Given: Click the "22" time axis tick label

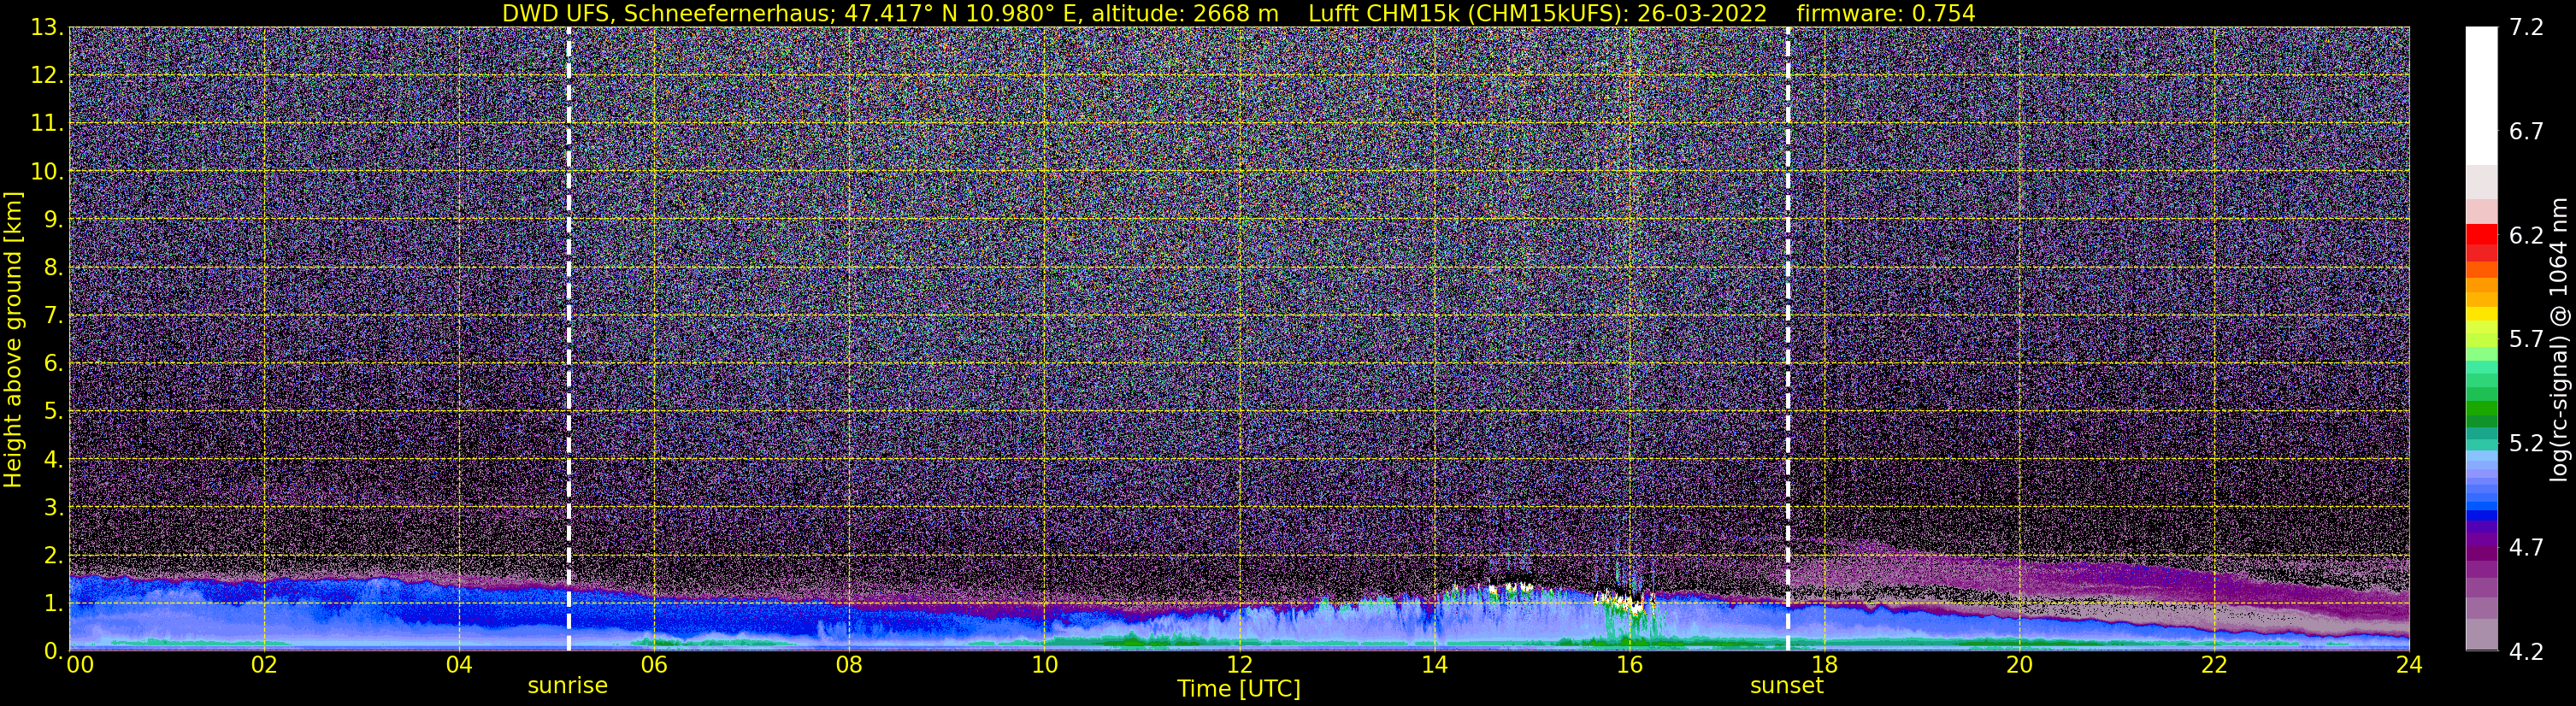Looking at the screenshot, I should 2214,666.
